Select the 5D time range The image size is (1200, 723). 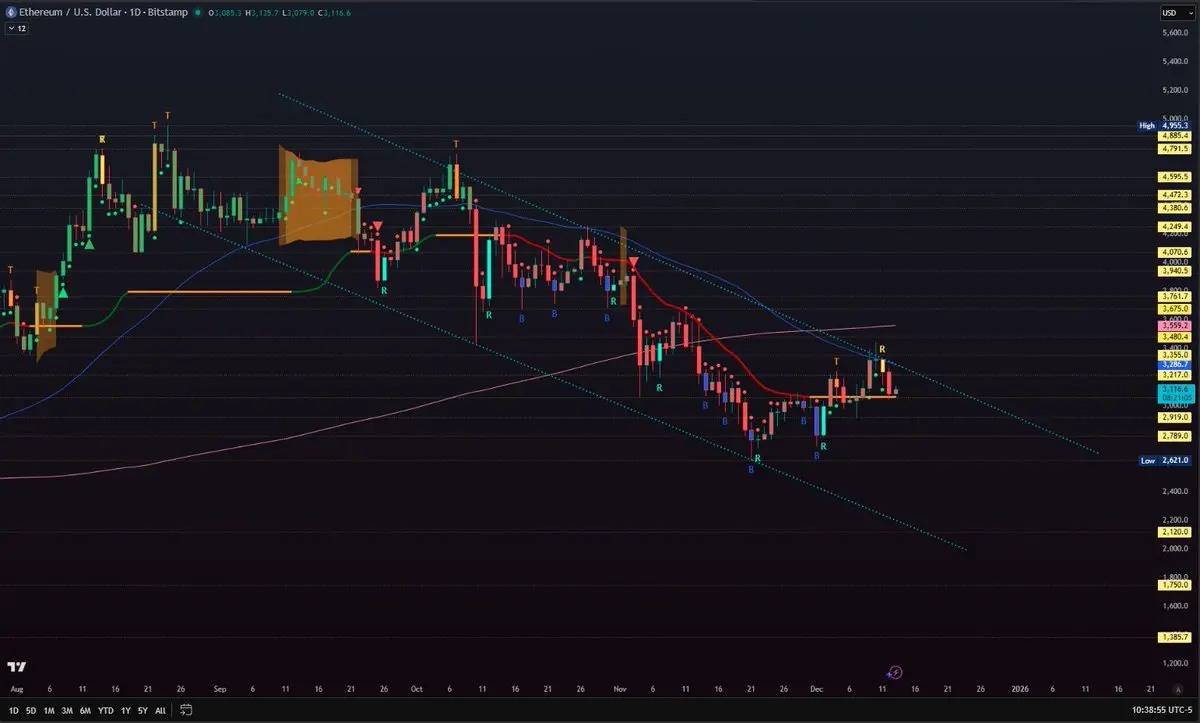pos(30,709)
